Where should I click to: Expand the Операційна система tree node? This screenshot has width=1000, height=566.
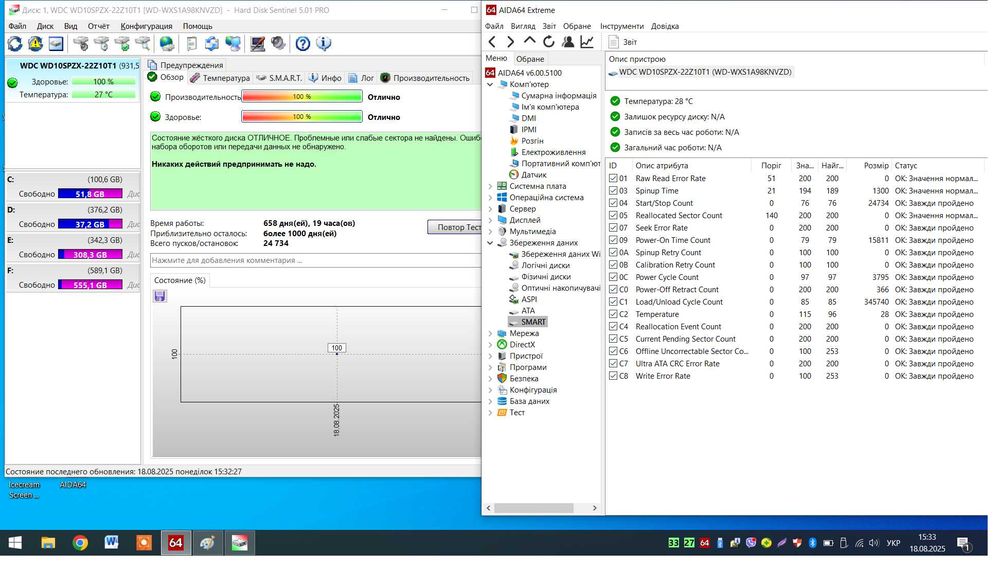coord(490,198)
